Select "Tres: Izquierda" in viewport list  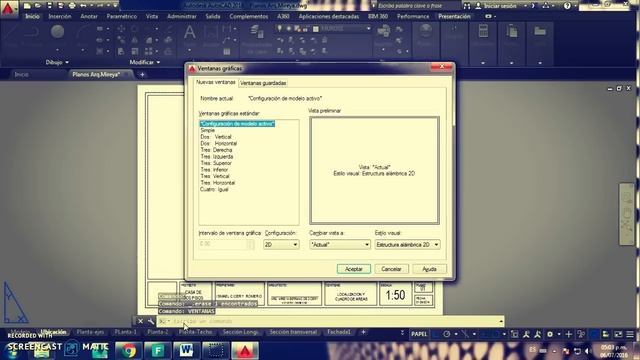click(x=217, y=156)
